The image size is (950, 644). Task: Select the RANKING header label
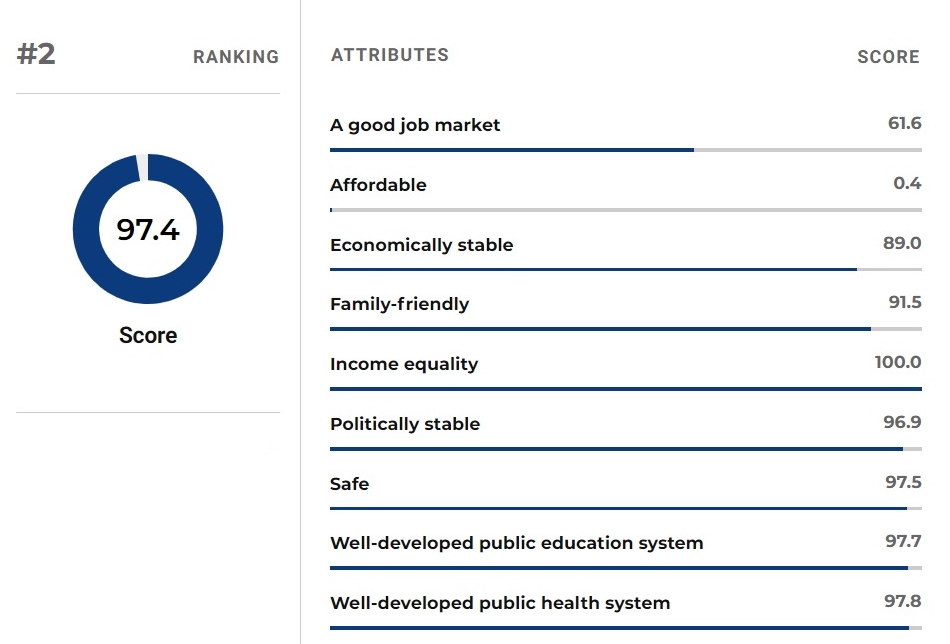[236, 57]
